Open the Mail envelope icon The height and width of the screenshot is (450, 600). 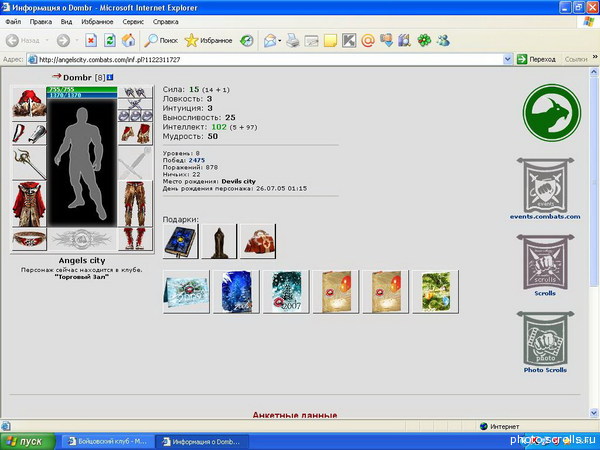point(270,40)
